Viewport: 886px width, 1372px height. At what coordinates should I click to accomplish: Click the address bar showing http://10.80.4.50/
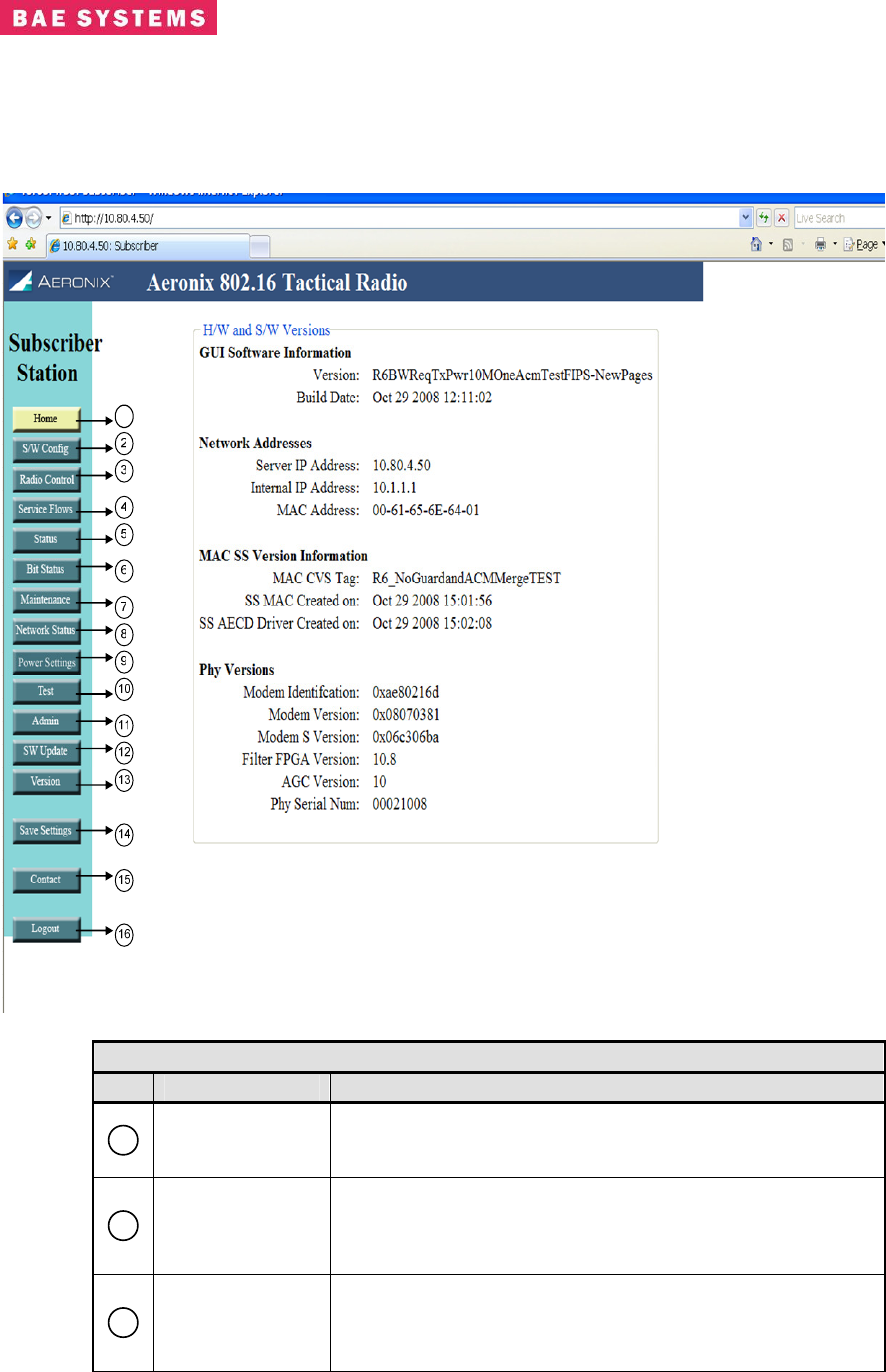(404, 218)
